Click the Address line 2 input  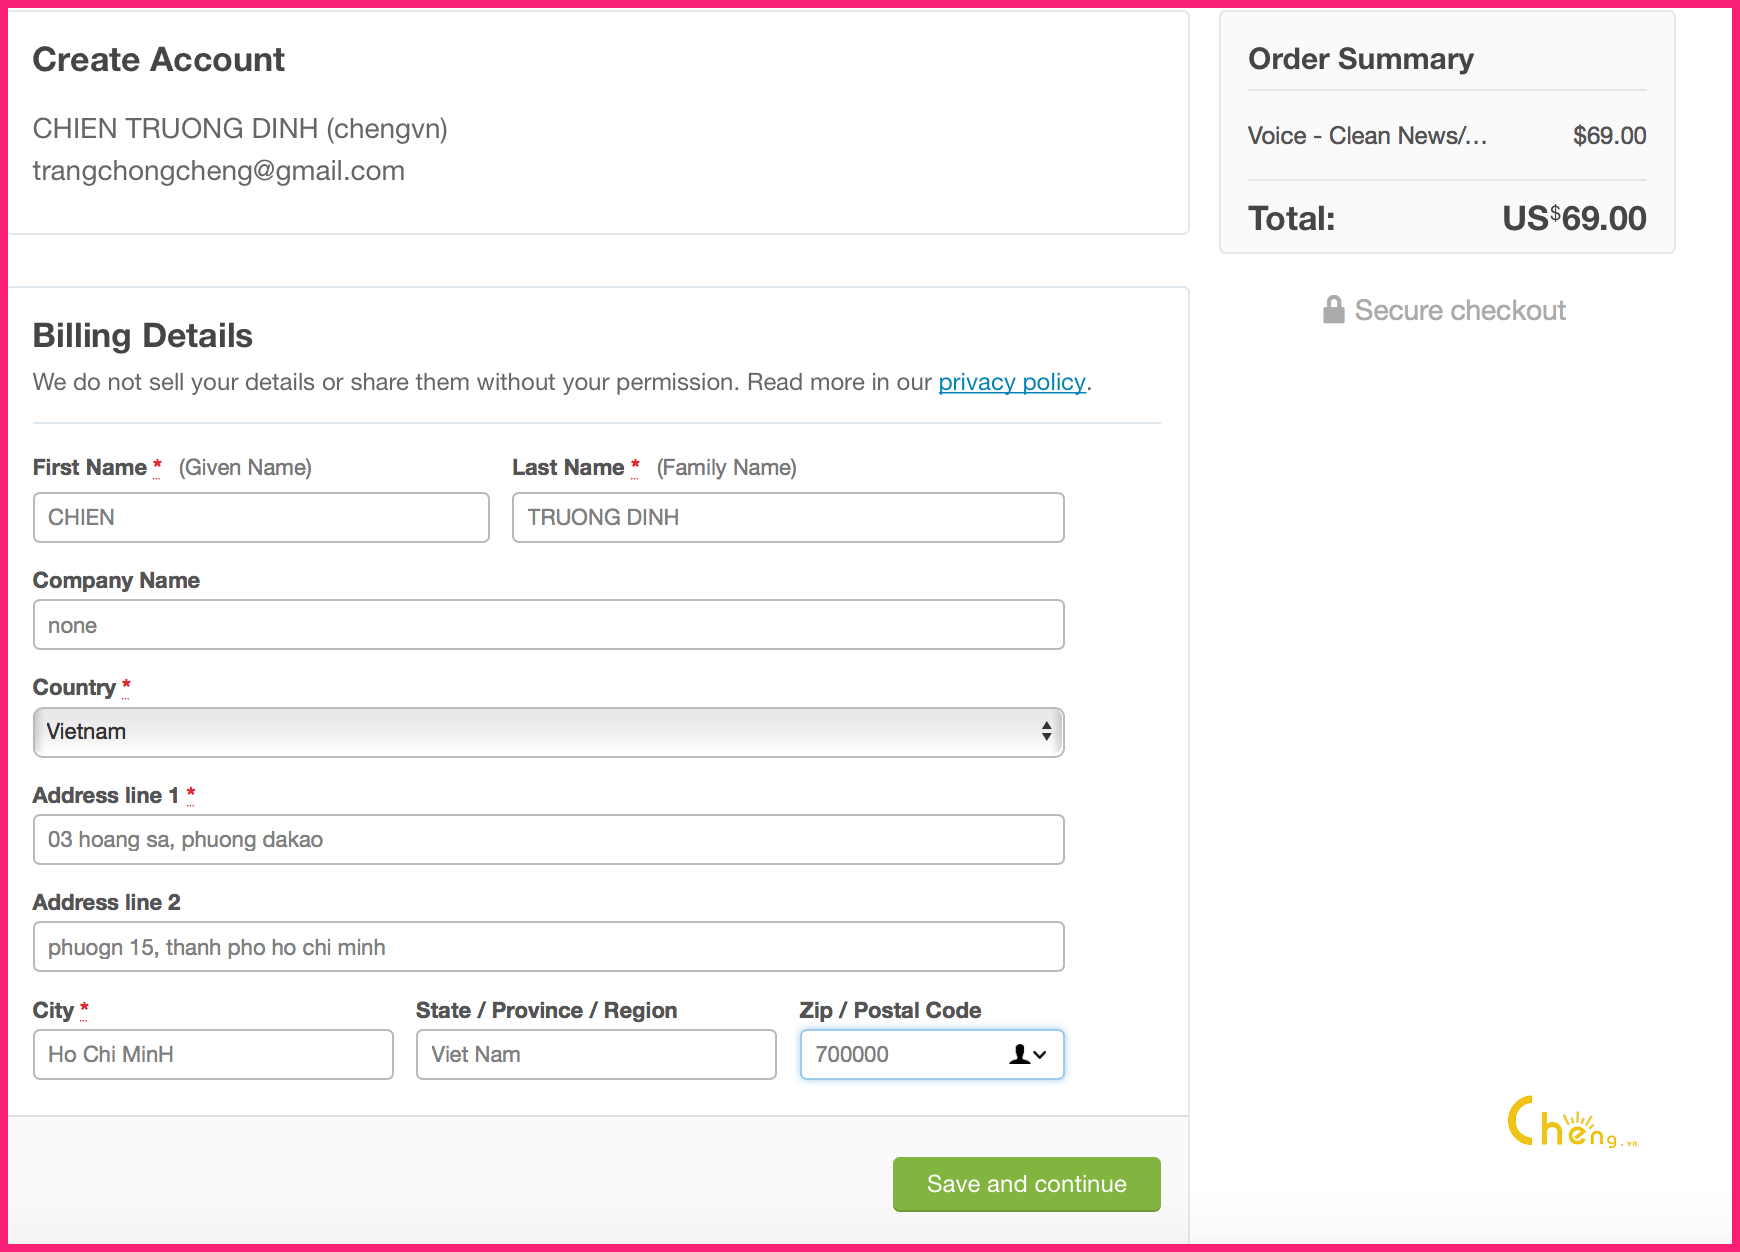coord(548,947)
